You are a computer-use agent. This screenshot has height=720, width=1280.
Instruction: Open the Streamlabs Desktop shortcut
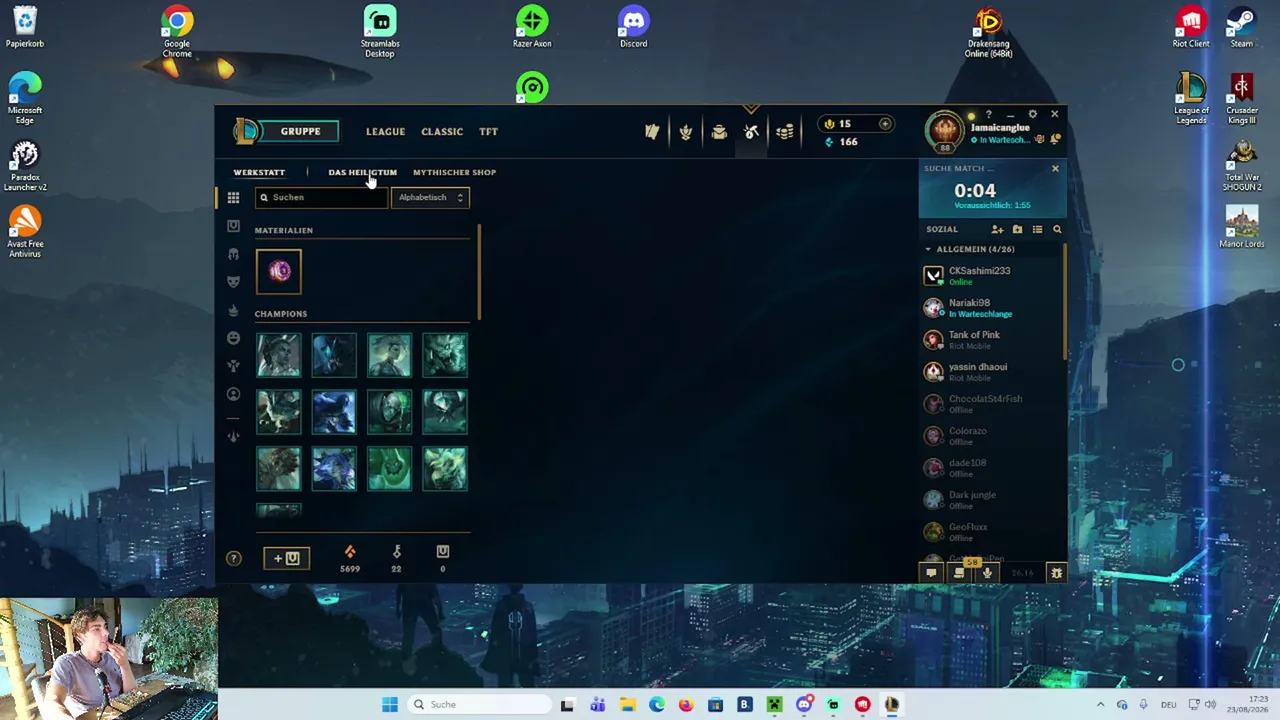coord(380,32)
